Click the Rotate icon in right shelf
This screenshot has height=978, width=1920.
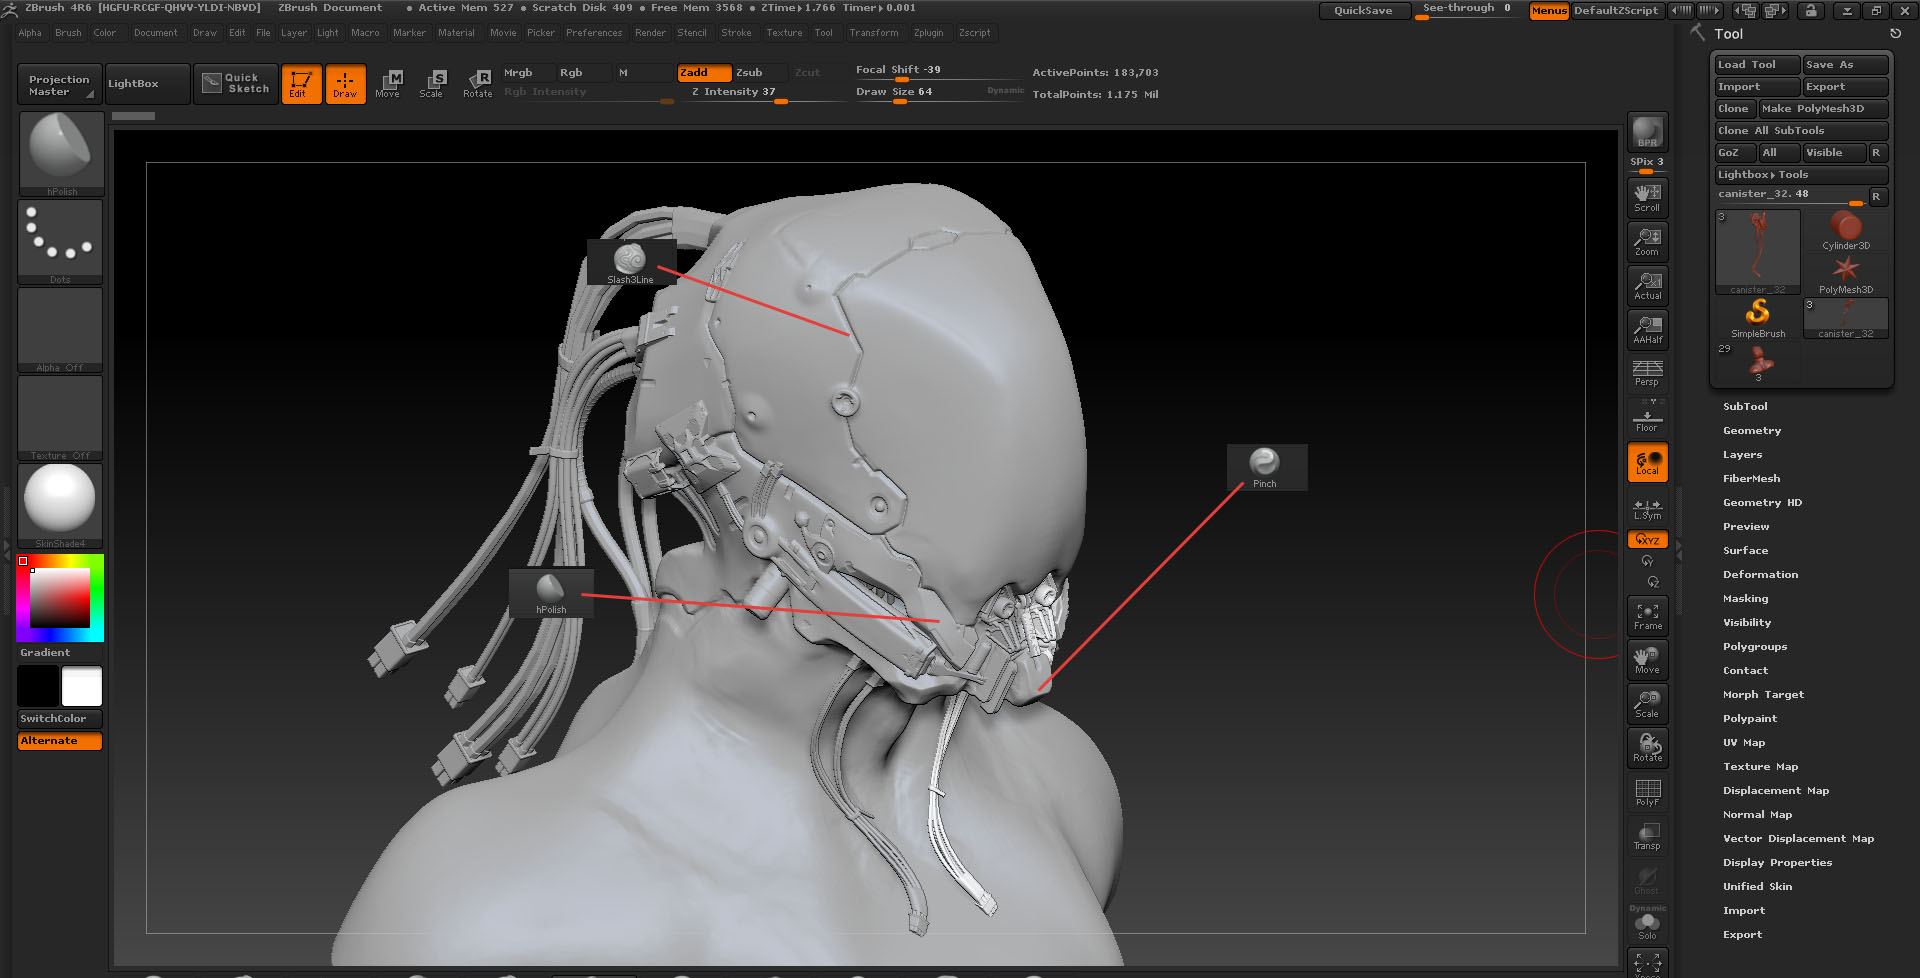coord(1647,748)
